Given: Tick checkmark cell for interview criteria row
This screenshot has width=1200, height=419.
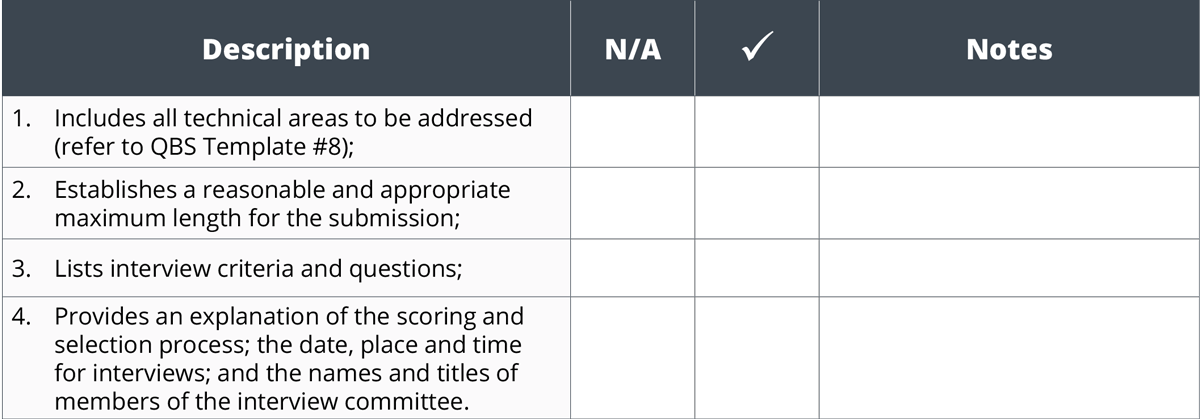Looking at the screenshot, I should click(757, 268).
